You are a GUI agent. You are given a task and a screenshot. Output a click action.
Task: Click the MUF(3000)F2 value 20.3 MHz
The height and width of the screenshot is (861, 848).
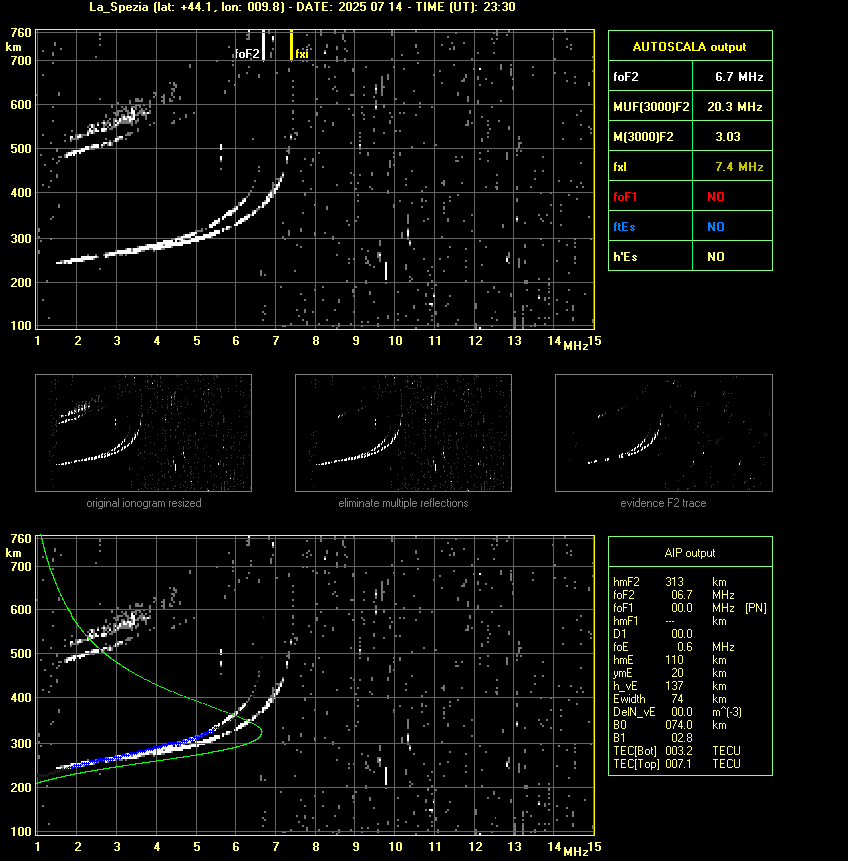(733, 107)
